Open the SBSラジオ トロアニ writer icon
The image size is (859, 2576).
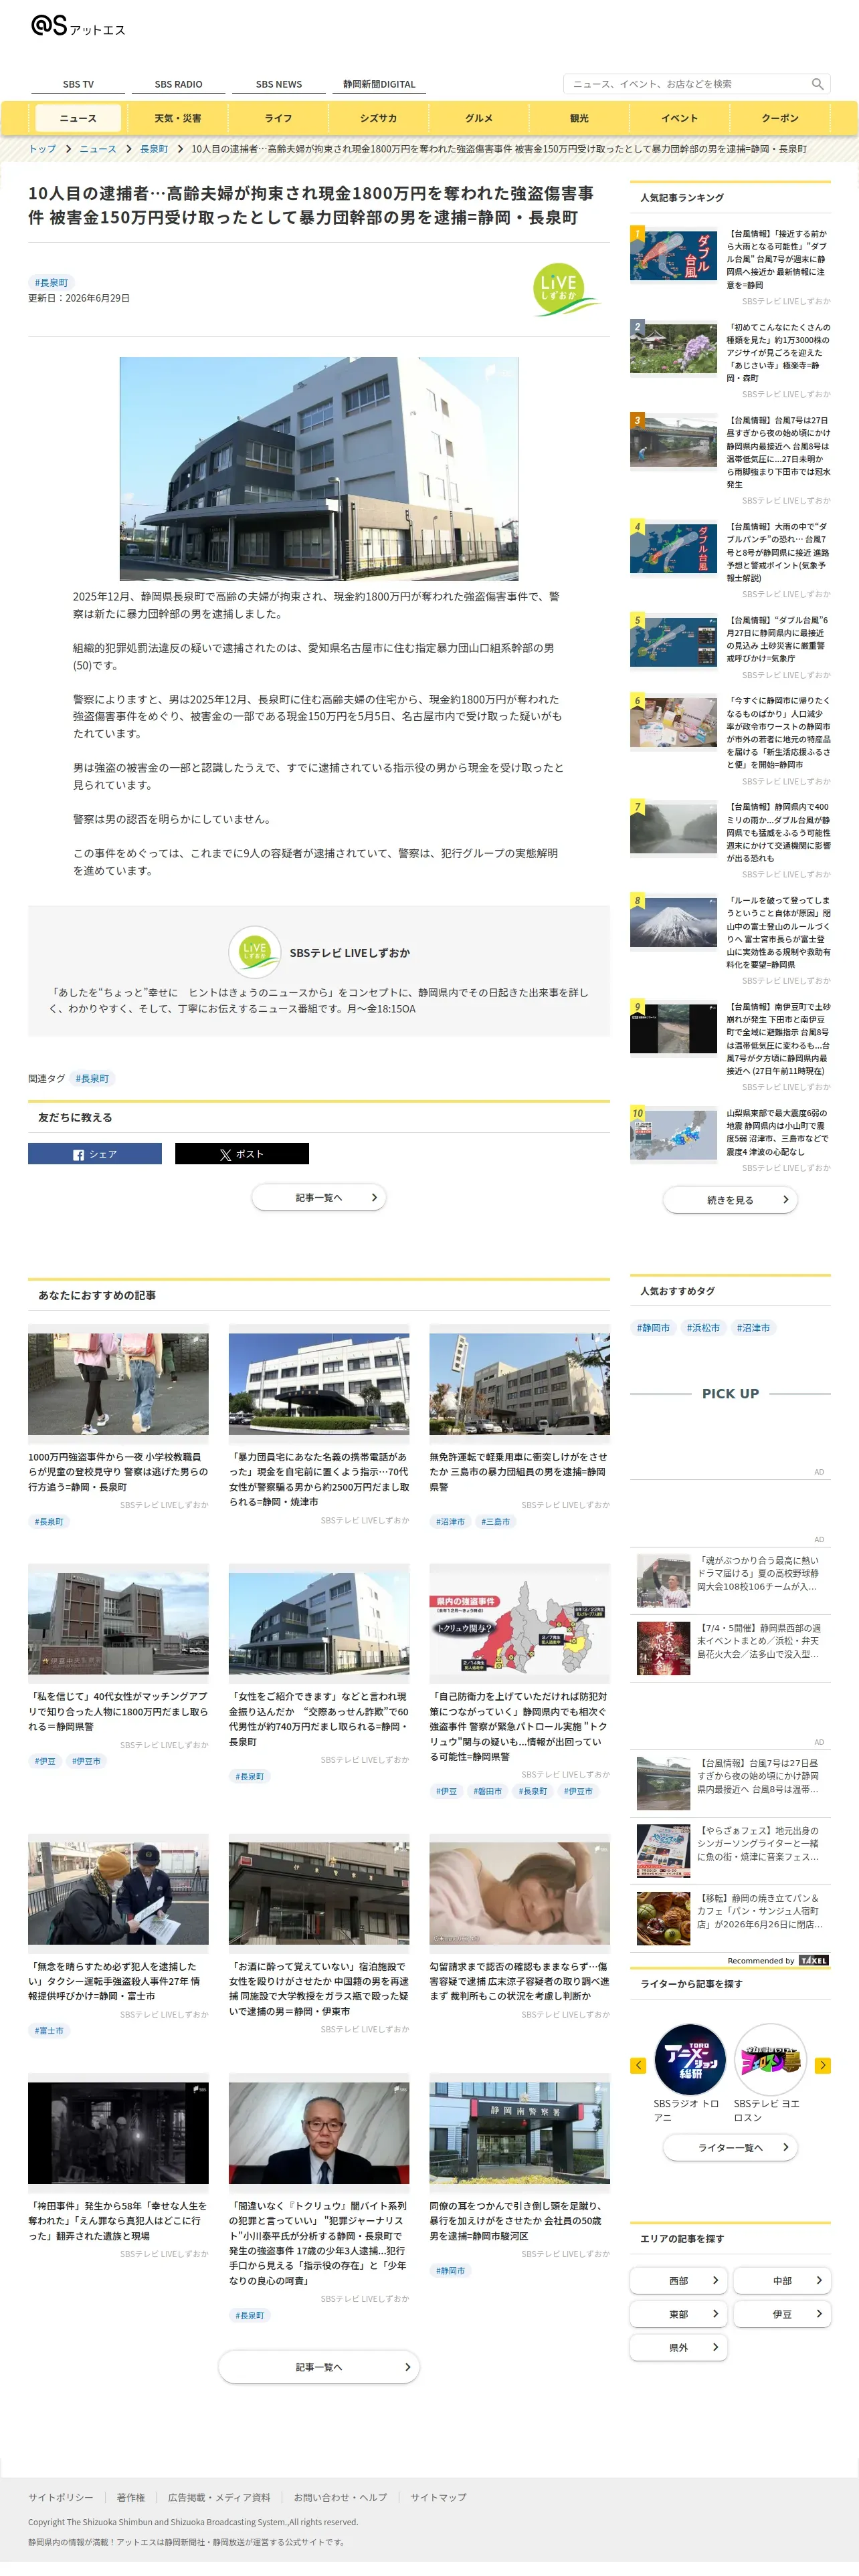click(690, 2060)
